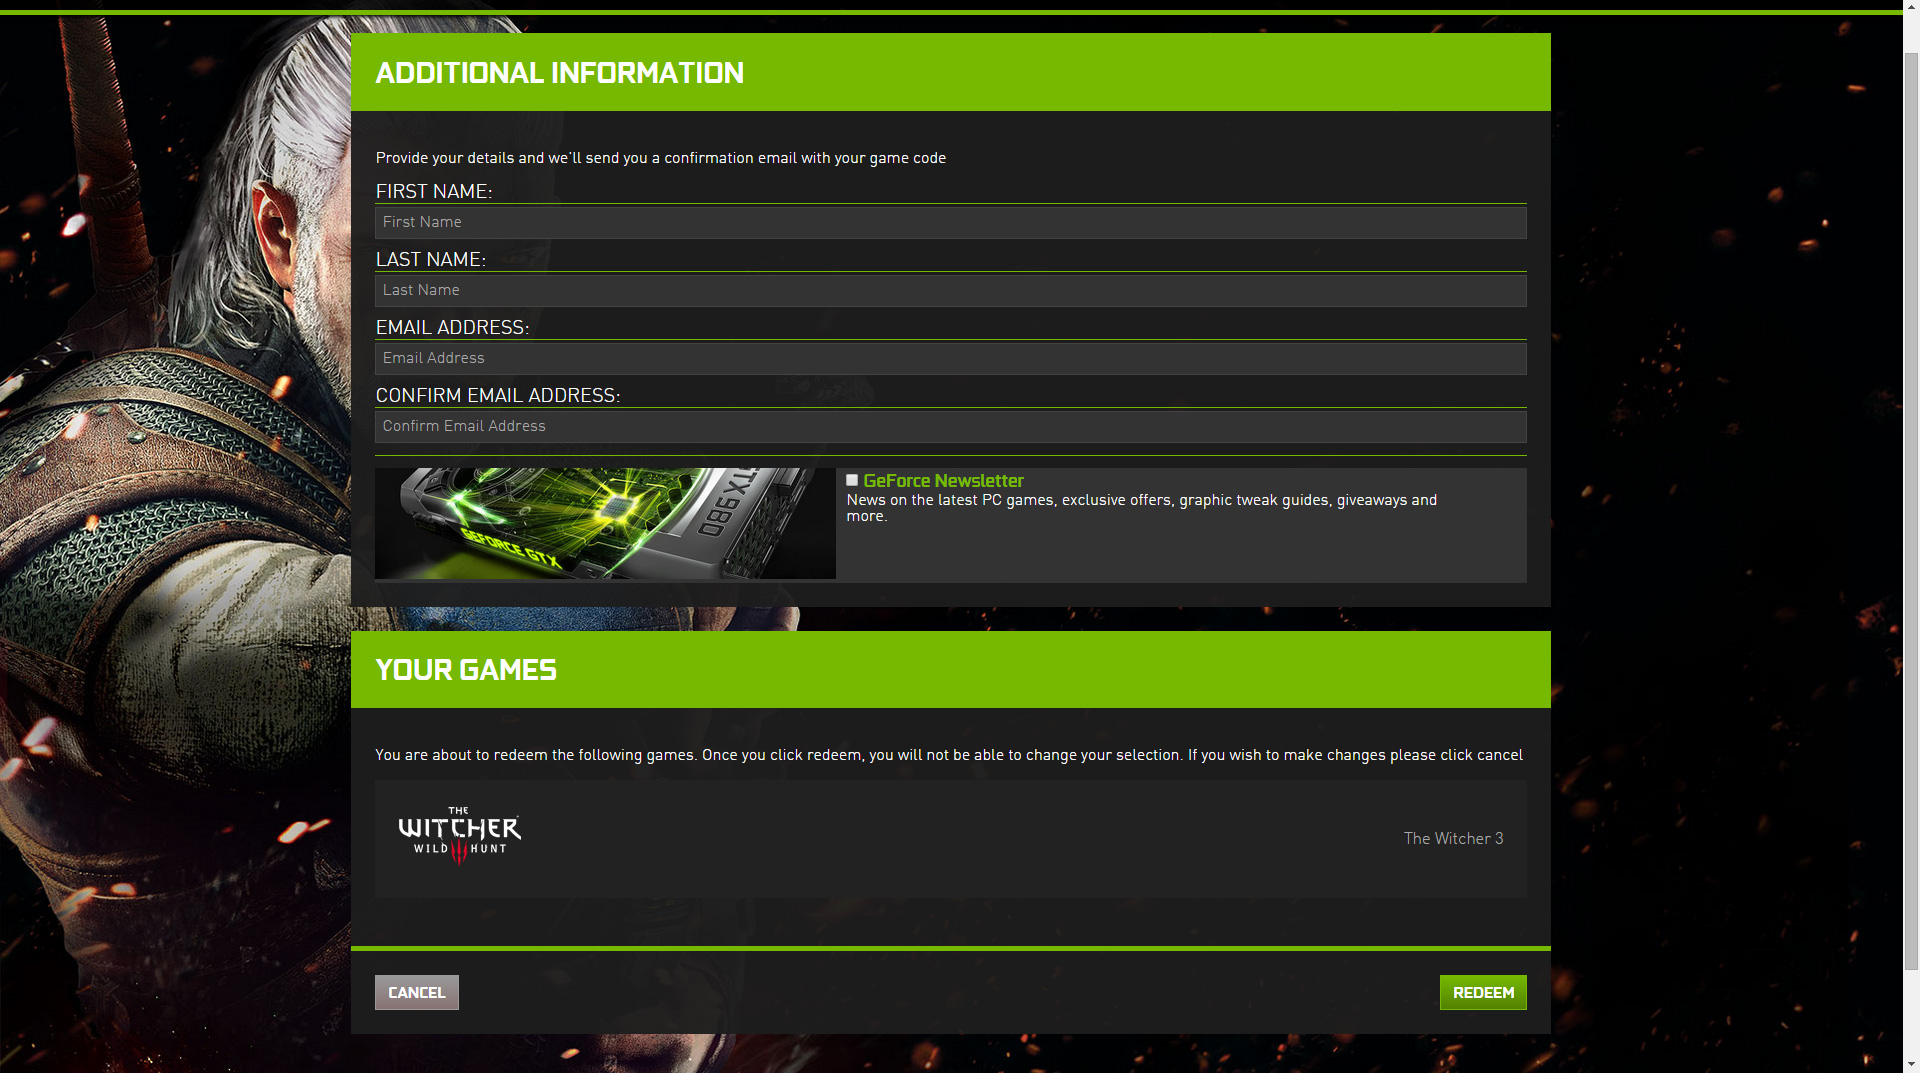Enable the GeForce Newsletter checkbox
The image size is (1920, 1073).
pyautogui.click(x=852, y=480)
